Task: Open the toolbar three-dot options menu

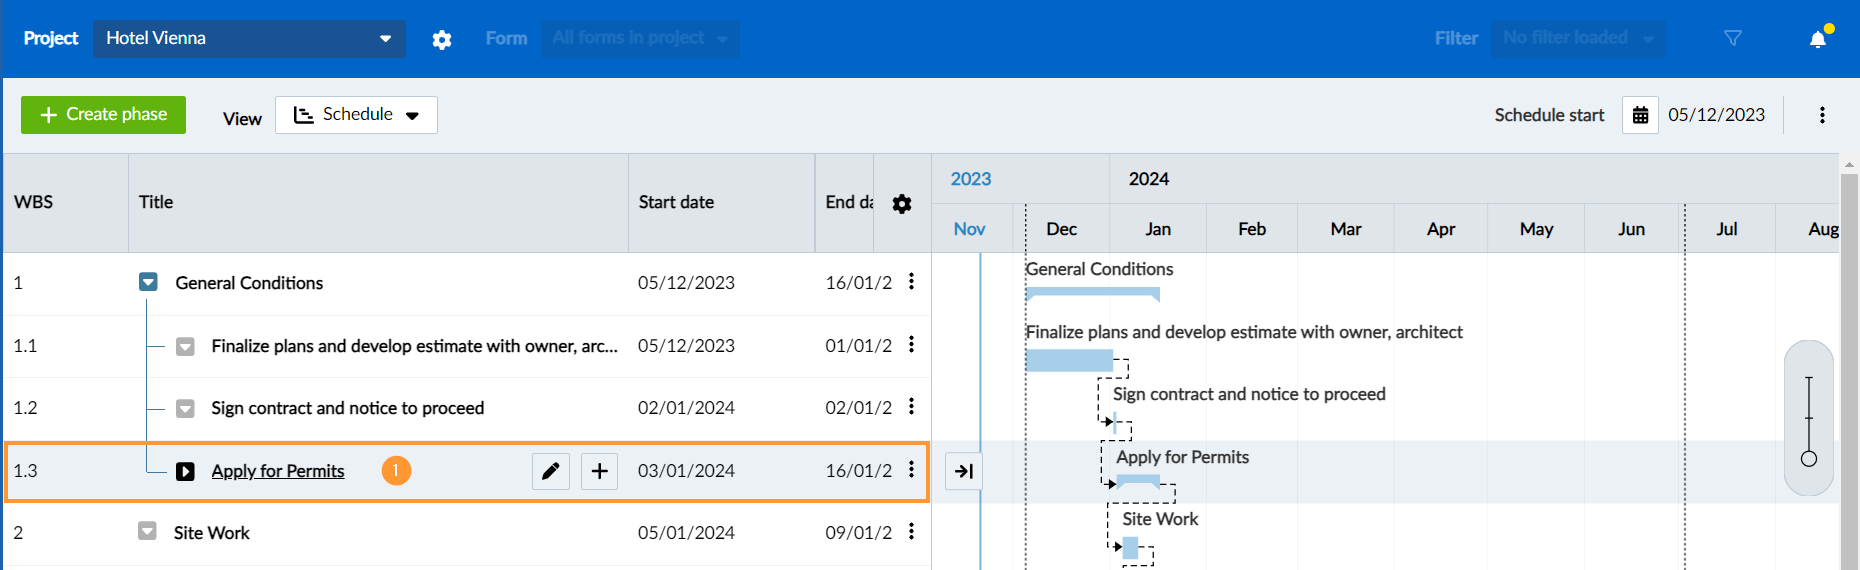Action: pyautogui.click(x=1822, y=115)
